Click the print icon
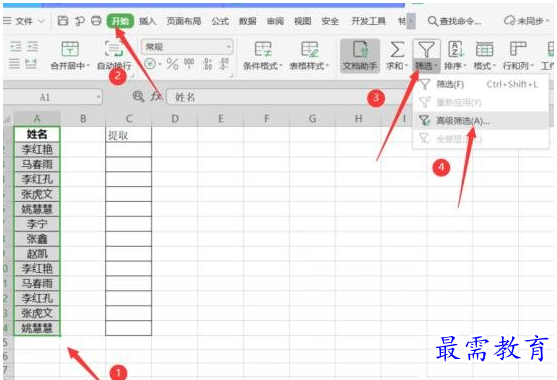The width and height of the screenshot is (557, 380). (96, 21)
